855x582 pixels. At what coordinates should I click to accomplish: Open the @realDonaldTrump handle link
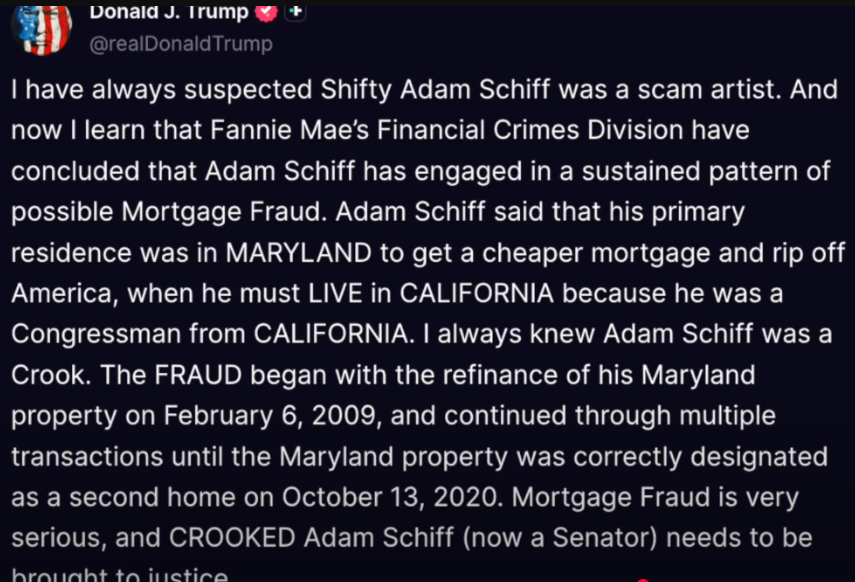click(x=181, y=44)
